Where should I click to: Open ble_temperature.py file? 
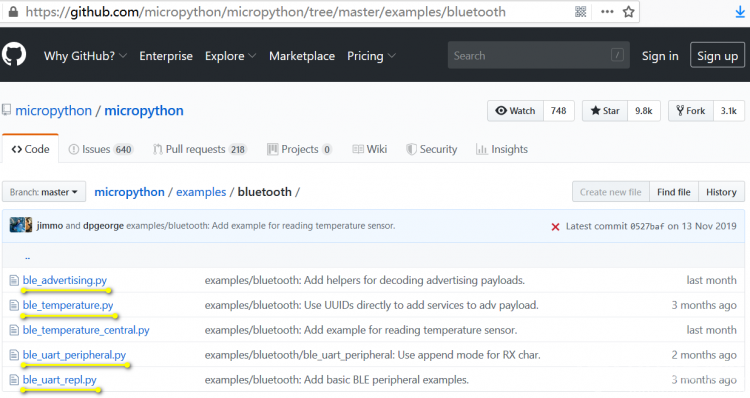[x=68, y=305]
